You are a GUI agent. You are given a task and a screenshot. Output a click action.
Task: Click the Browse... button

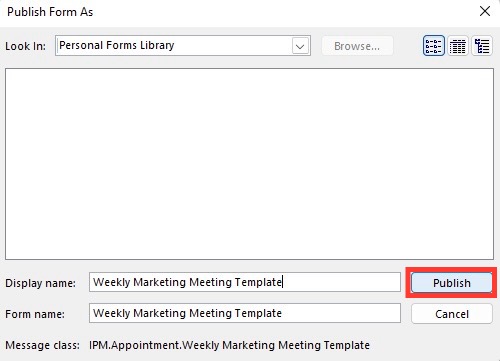[x=357, y=46]
